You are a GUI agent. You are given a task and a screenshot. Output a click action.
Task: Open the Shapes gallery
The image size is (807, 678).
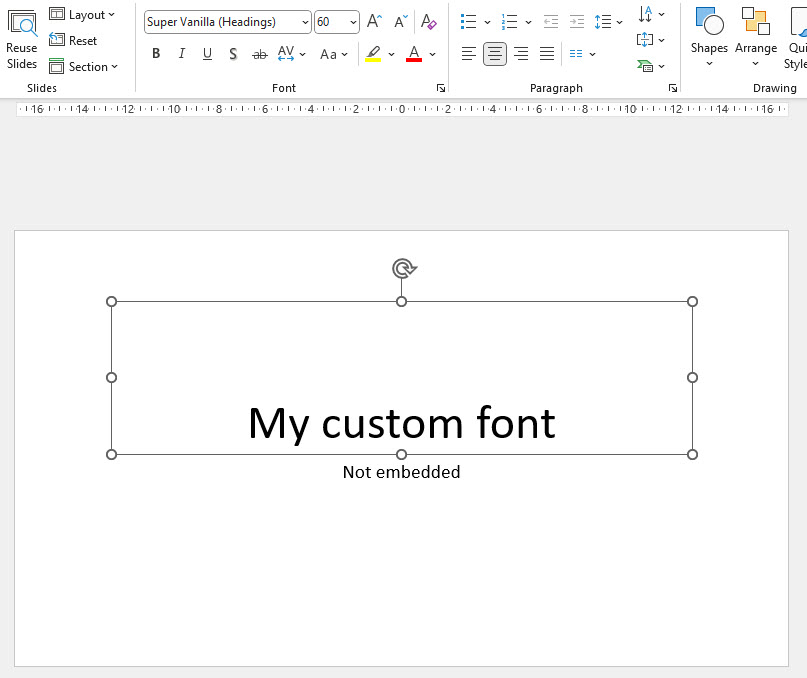[709, 37]
